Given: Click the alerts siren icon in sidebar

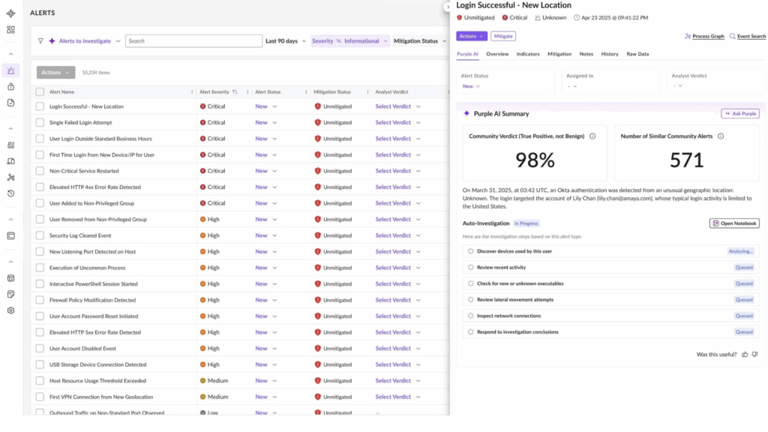Looking at the screenshot, I should click(11, 71).
